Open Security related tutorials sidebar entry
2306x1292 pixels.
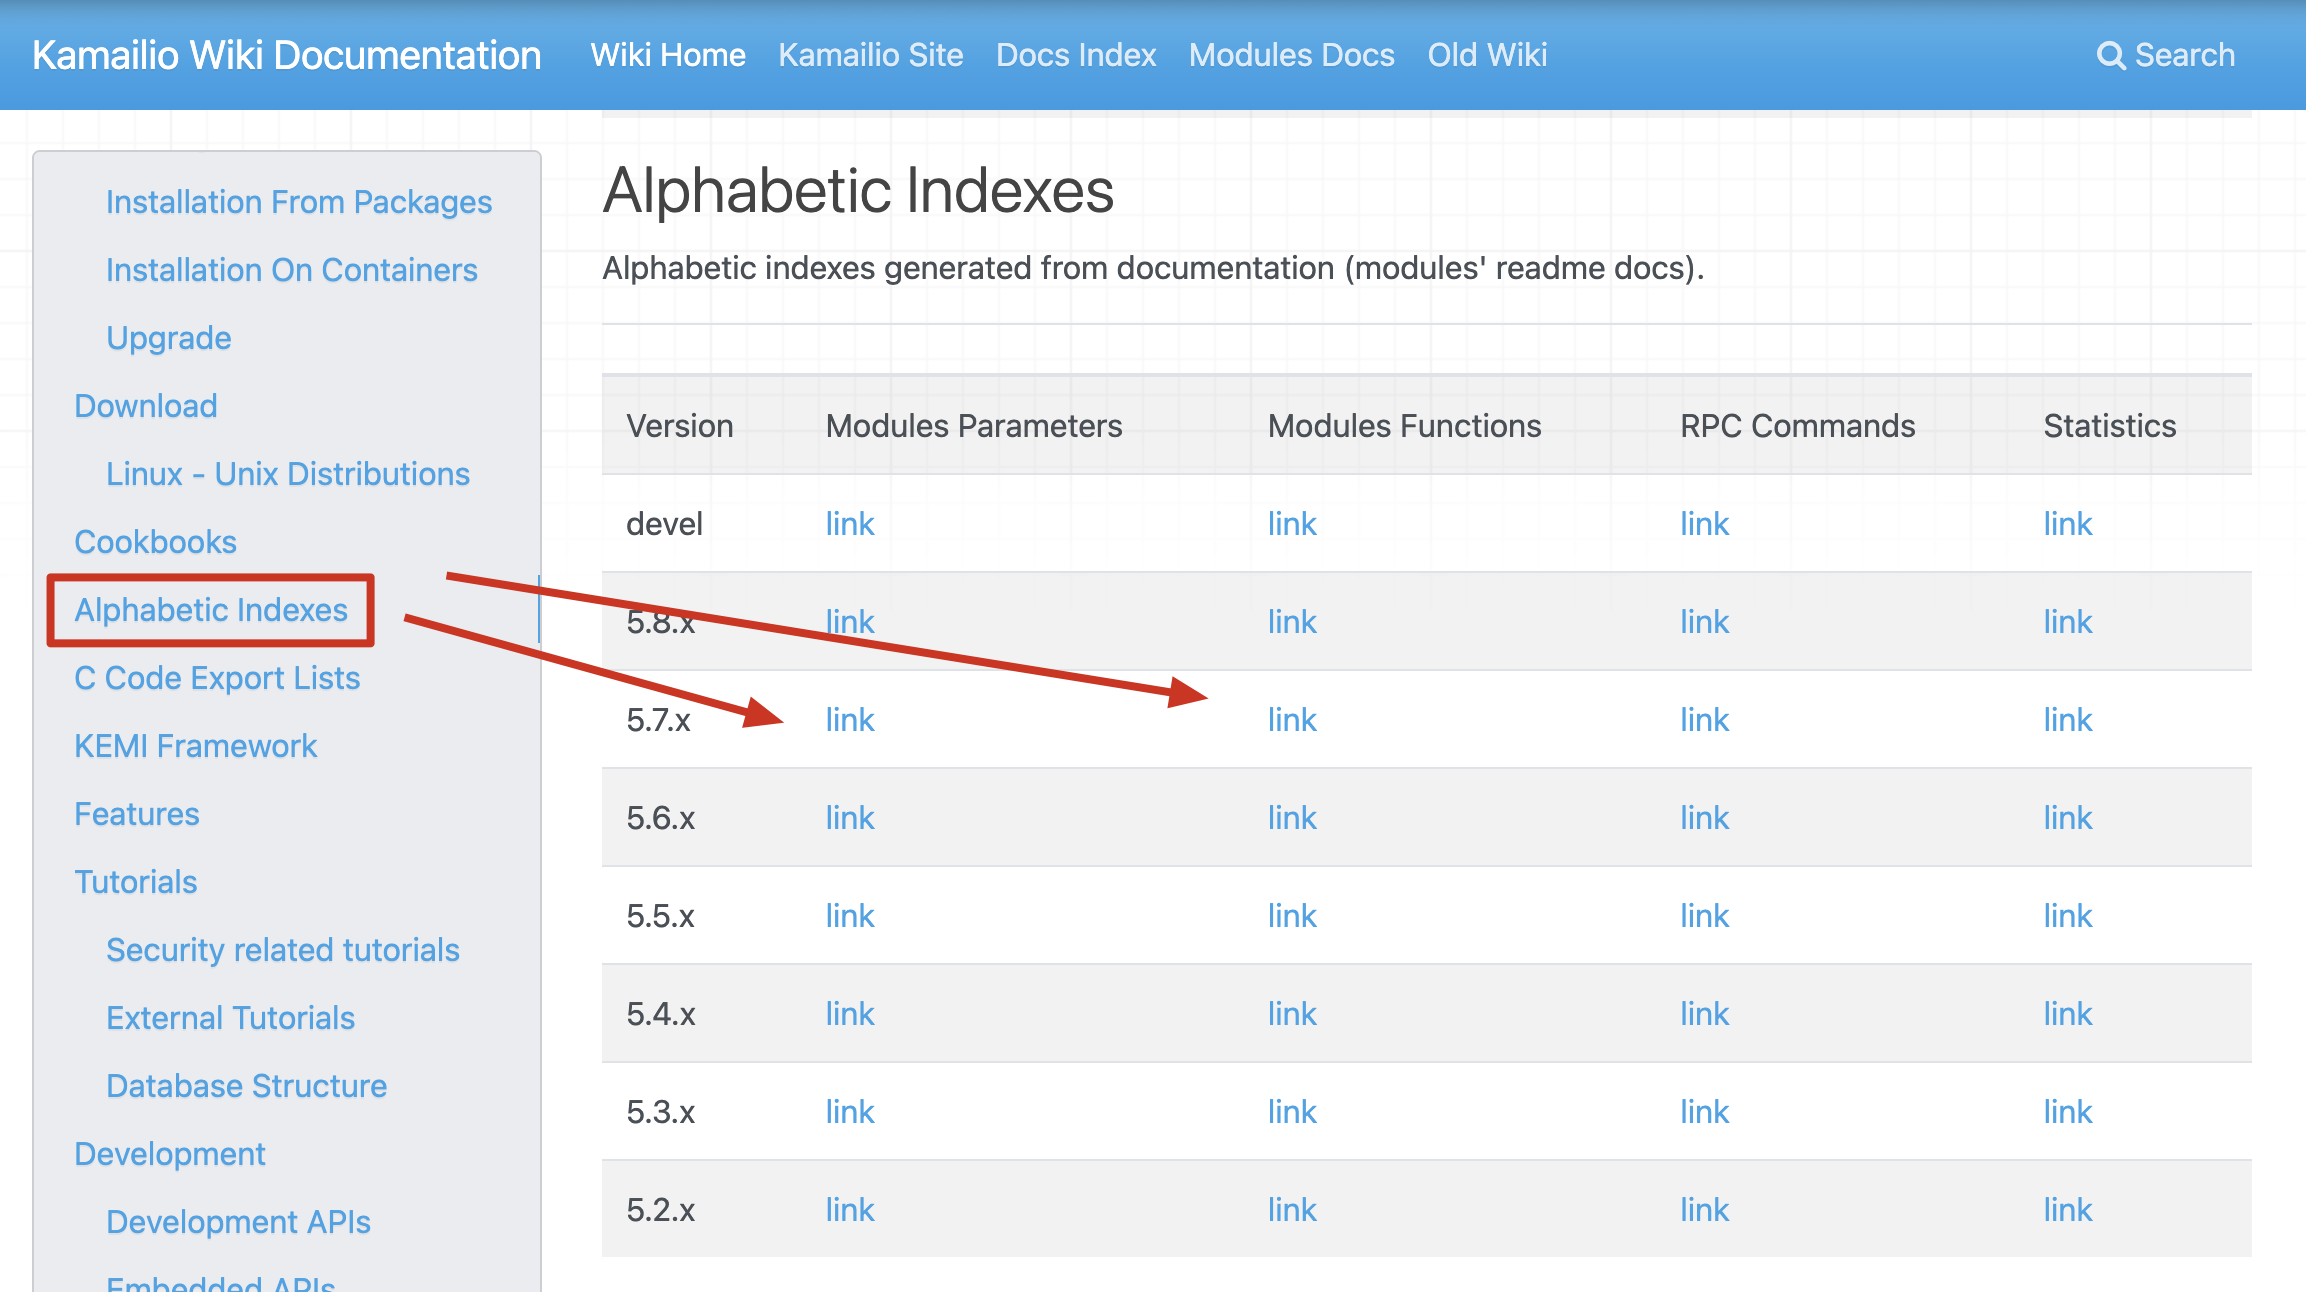283,950
